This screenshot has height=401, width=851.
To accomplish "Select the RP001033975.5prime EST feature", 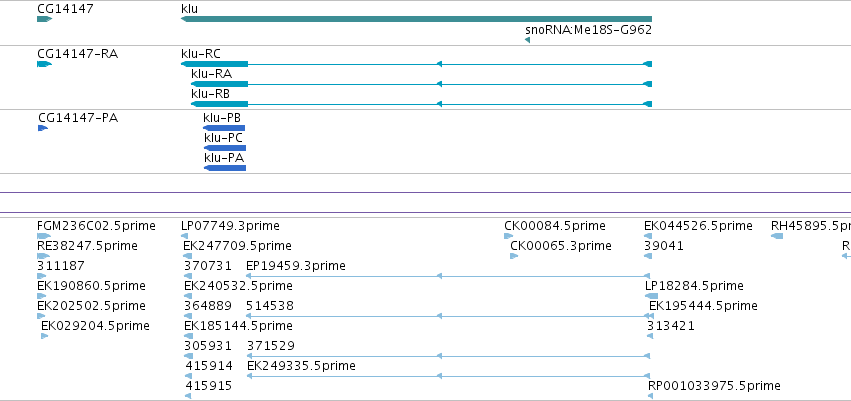I will 651,397.
